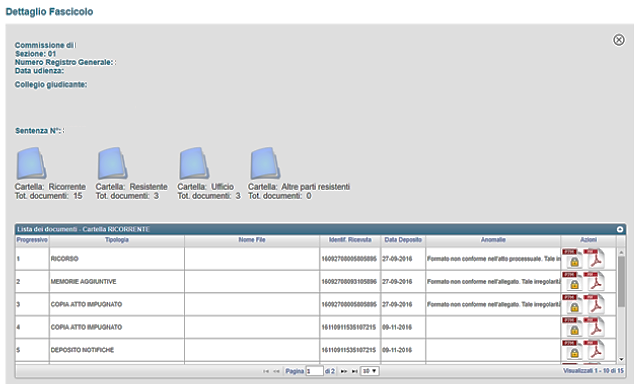This screenshot has height=384, width=634.
Task: Click scrollbar down arrow in document list
Action: pos(621,359)
